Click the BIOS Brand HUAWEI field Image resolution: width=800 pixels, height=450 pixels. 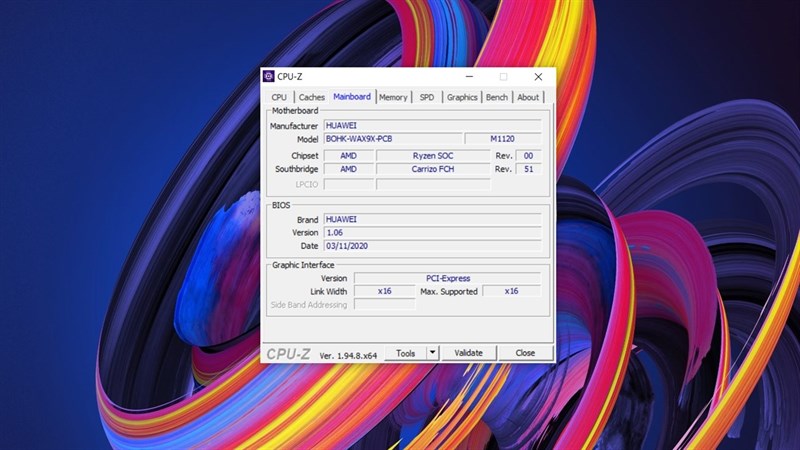433,219
